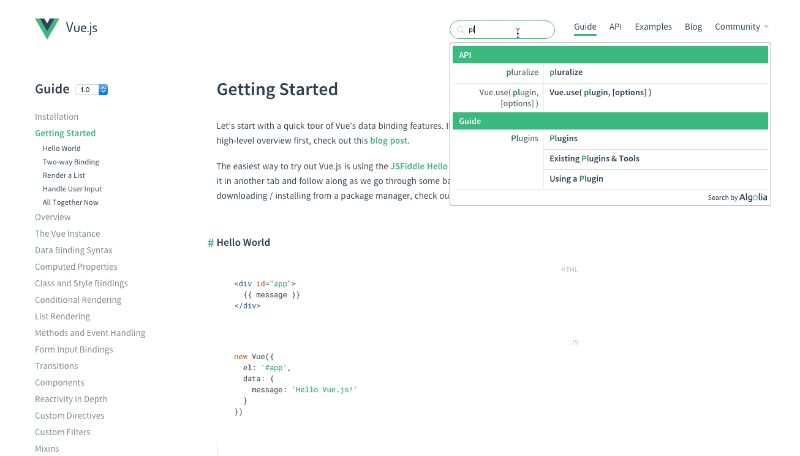The height and width of the screenshot is (456, 800).
Task: Open Data Binding Syntax page
Action: point(73,250)
